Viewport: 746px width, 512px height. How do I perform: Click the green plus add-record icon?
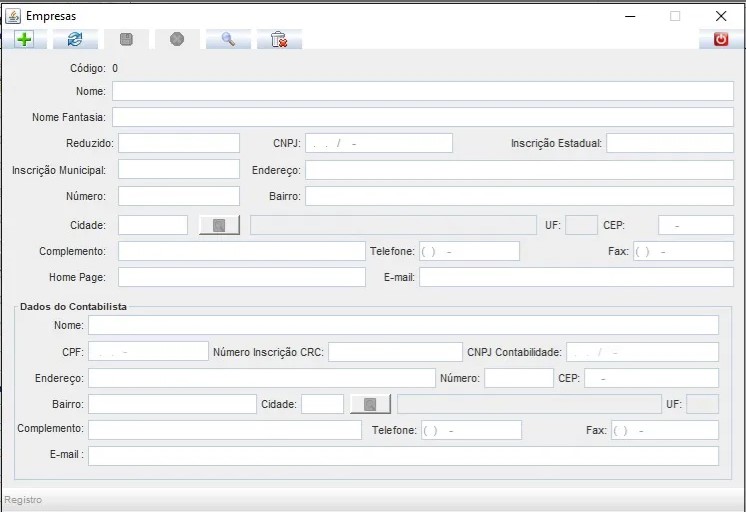(x=24, y=39)
